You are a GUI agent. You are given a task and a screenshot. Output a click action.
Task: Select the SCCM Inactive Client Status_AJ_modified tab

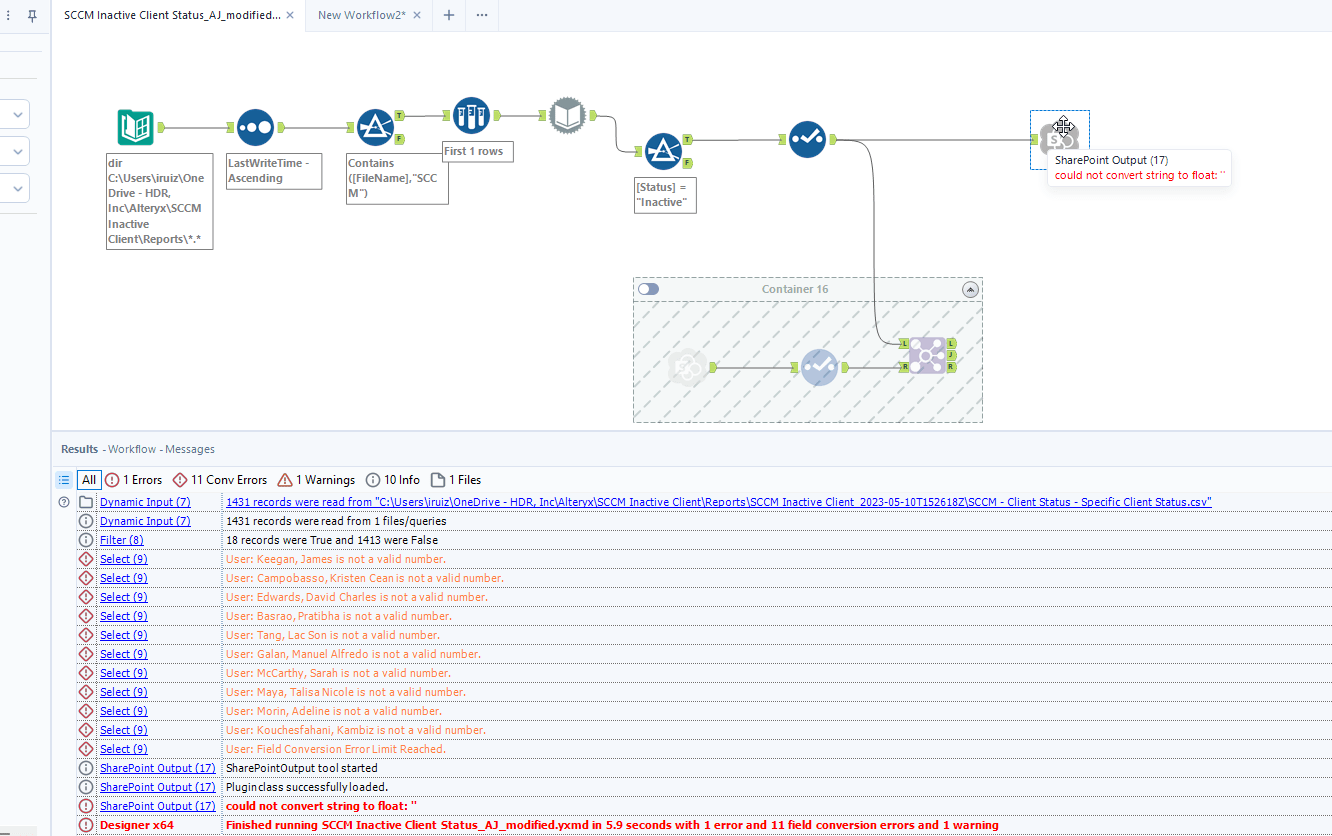[170, 15]
